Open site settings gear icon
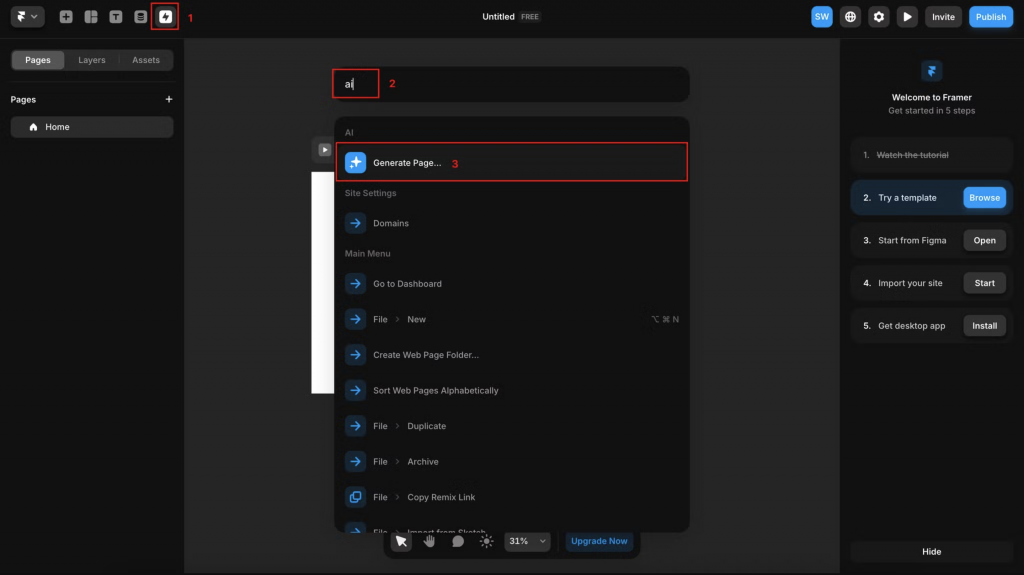The width and height of the screenshot is (1024, 575). (879, 17)
